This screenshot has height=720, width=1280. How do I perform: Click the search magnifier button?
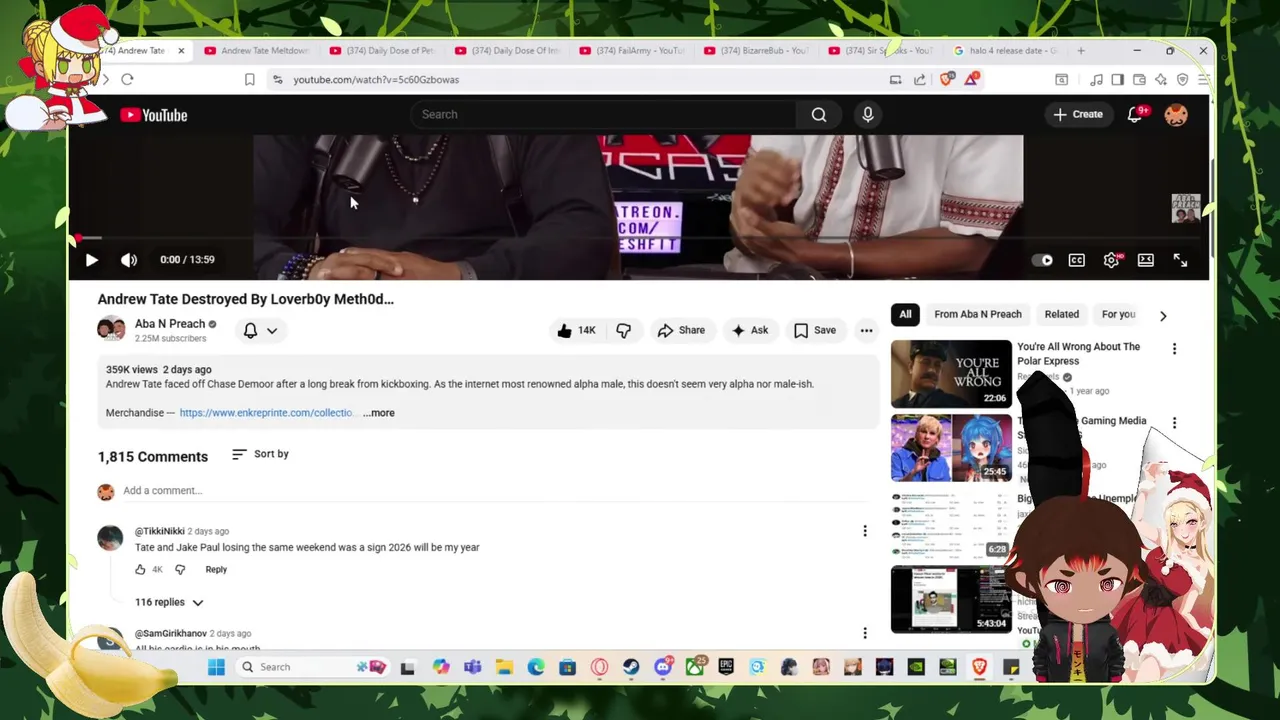[819, 114]
